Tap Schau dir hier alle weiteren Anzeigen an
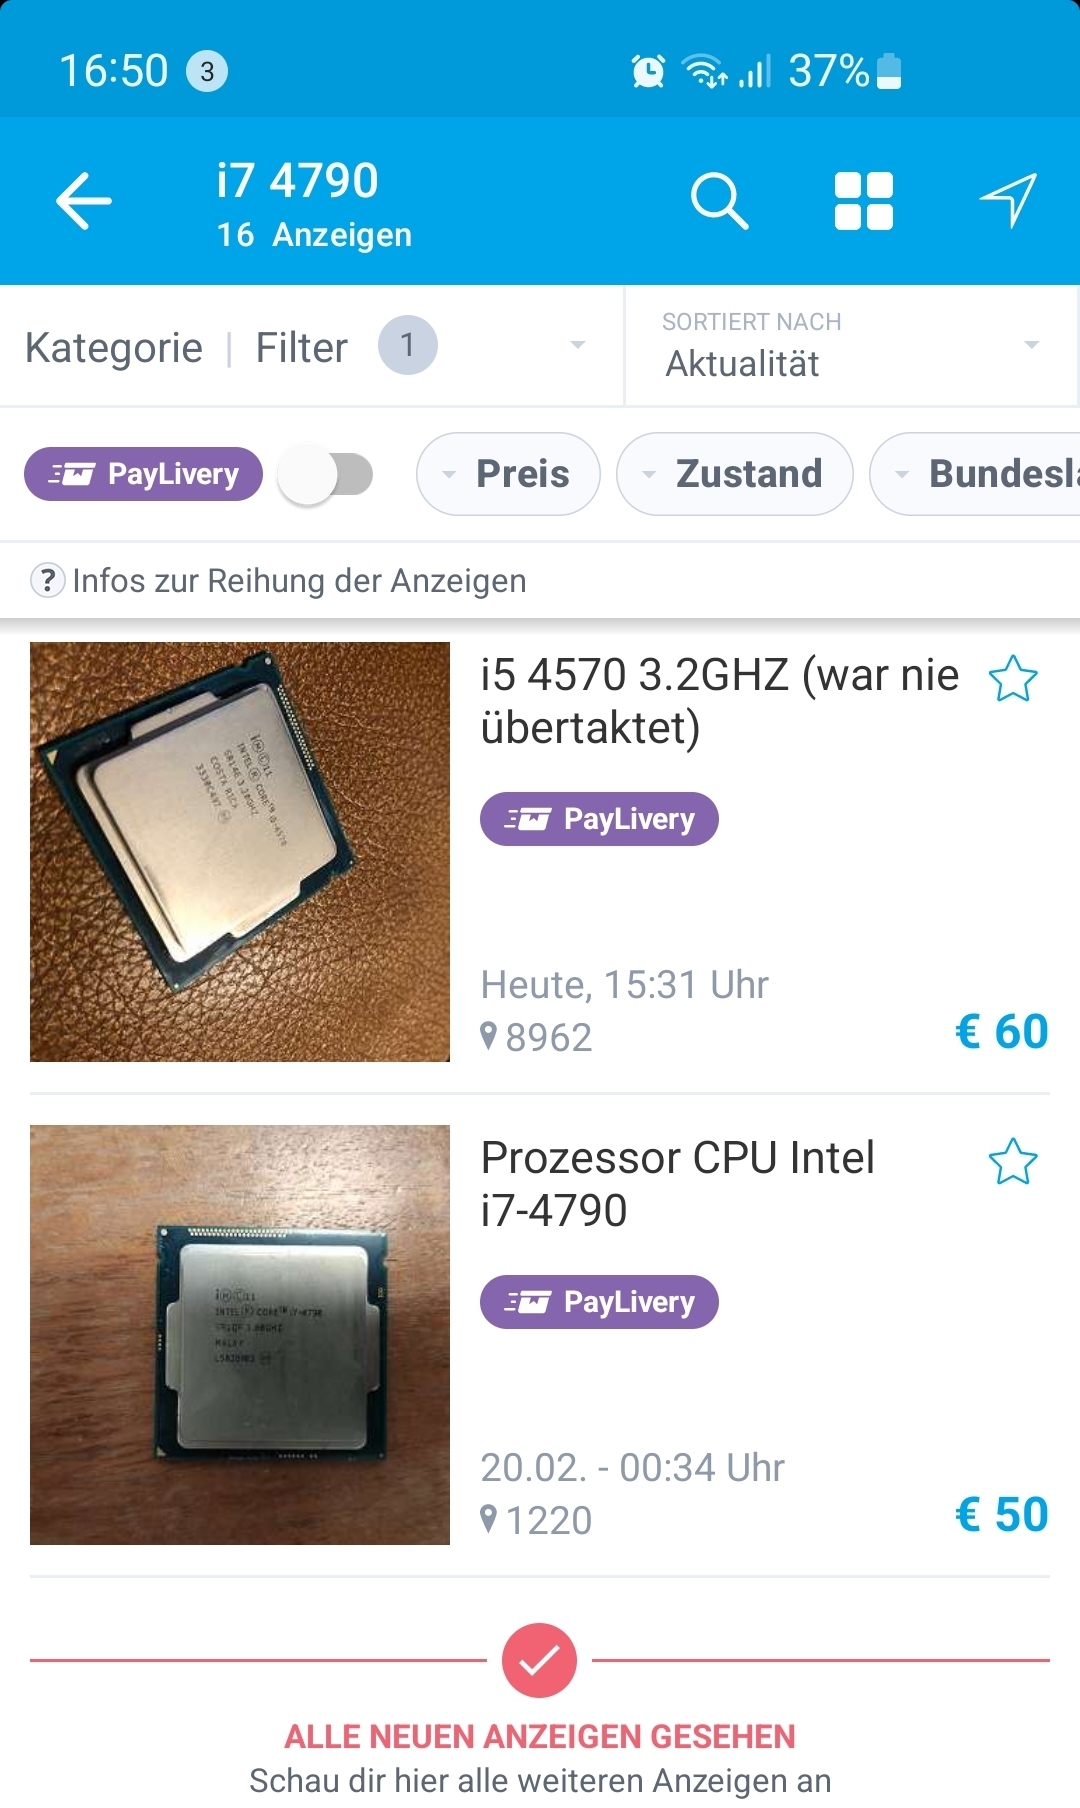The image size is (1080, 1808). coord(540,1781)
